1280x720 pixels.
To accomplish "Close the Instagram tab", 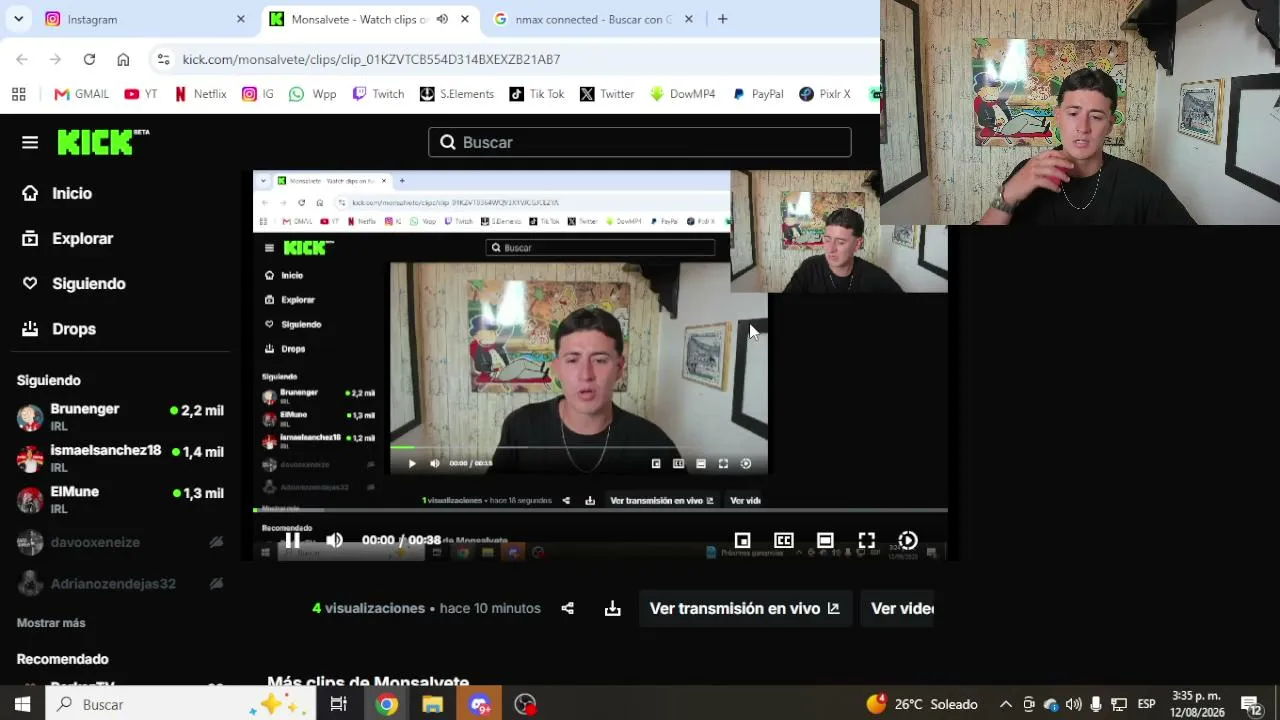I will (240, 19).
